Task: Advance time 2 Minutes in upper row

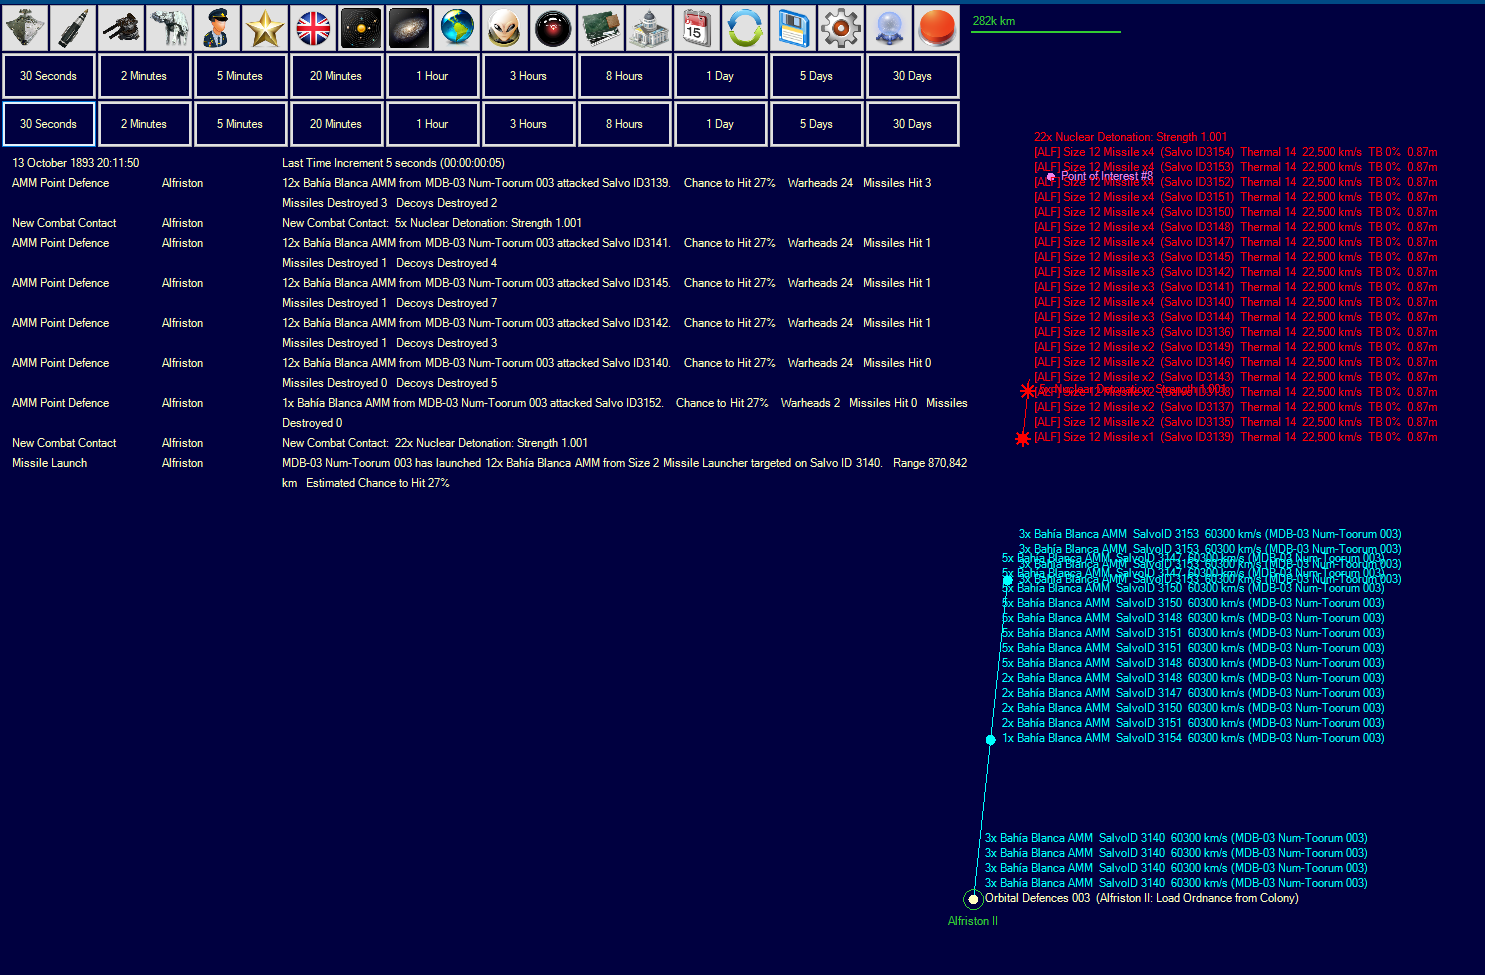Action: tap(145, 76)
